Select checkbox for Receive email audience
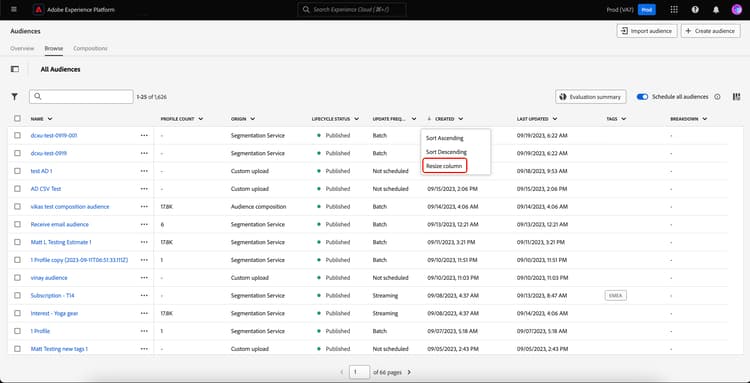 point(17,224)
